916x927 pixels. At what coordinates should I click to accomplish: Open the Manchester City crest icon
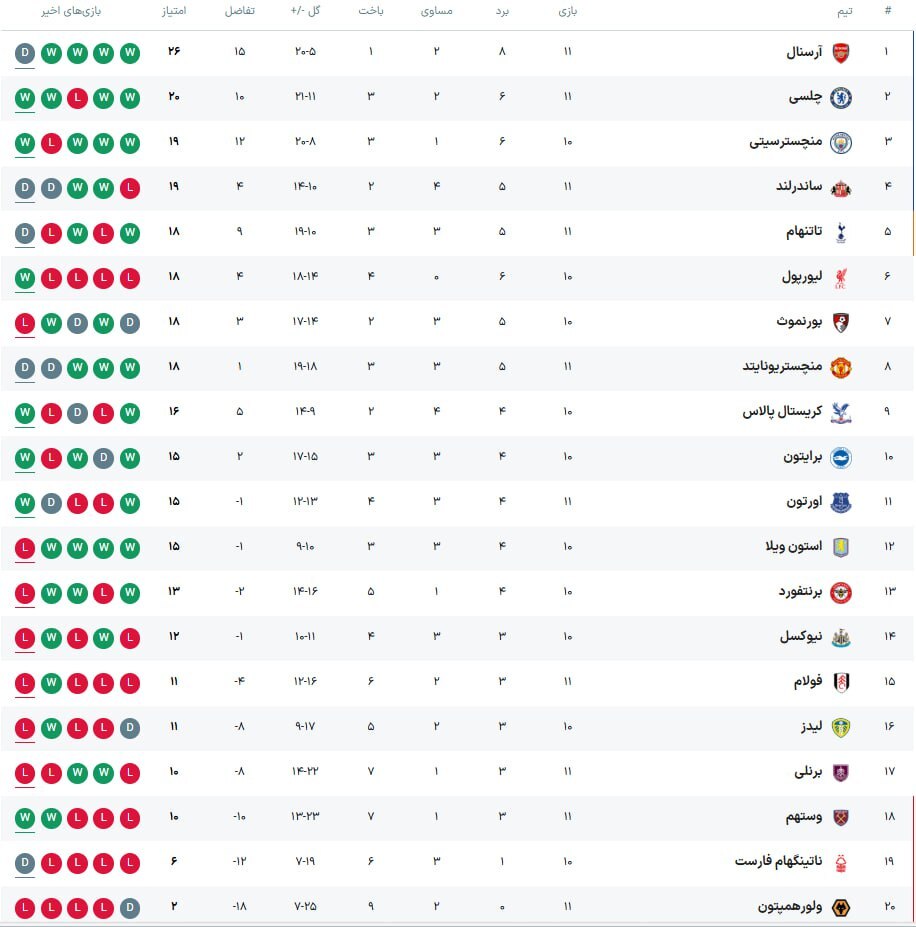coord(841,143)
